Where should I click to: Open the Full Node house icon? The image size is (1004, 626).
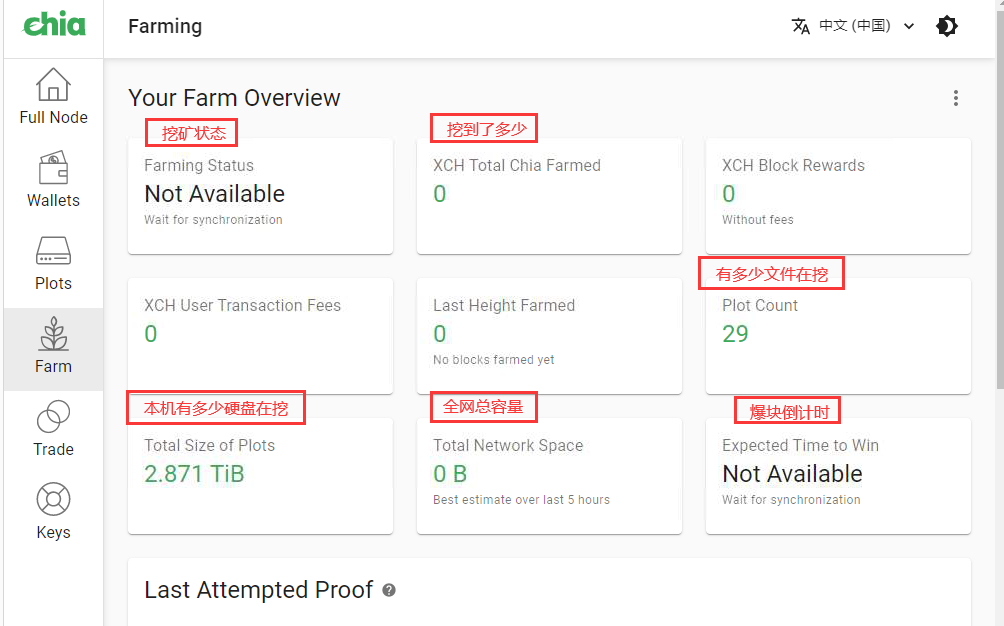[x=53, y=86]
